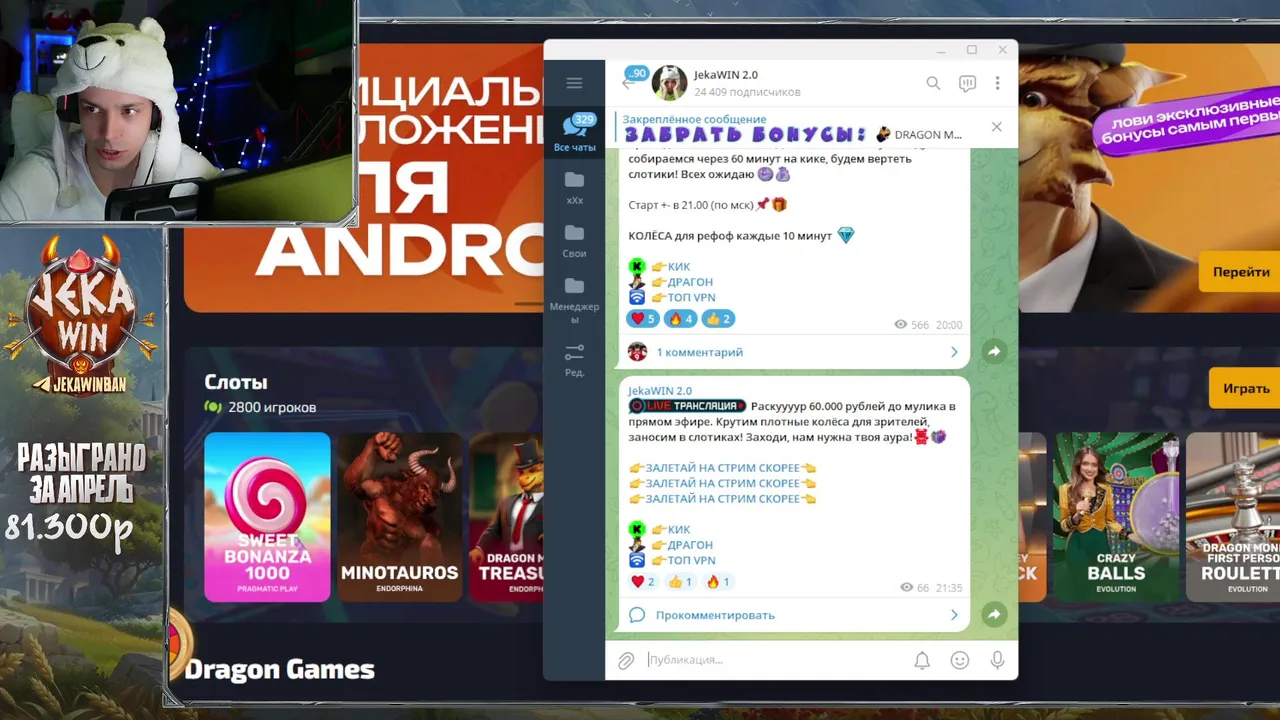1280x720 pixels.
Task: Open Dragon Money Roulette game tile
Action: (1233, 517)
